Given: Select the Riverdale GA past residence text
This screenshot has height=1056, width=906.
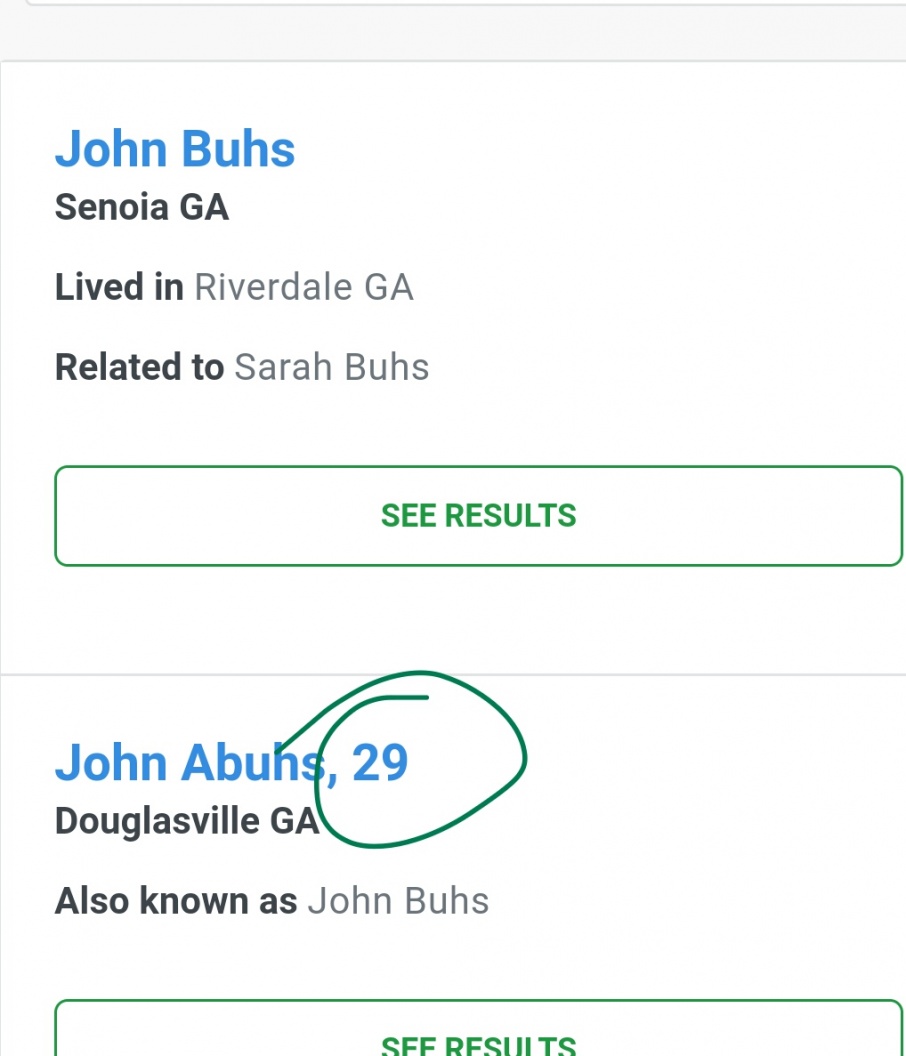Looking at the screenshot, I should pos(304,287).
